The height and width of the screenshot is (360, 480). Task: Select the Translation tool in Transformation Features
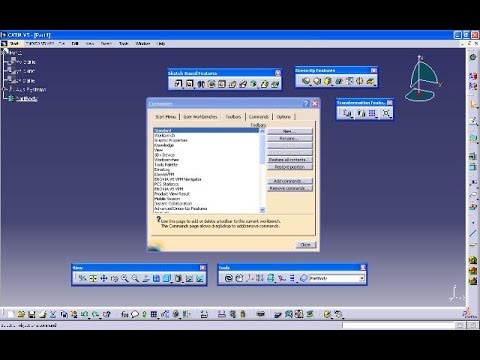pyautogui.click(x=347, y=113)
